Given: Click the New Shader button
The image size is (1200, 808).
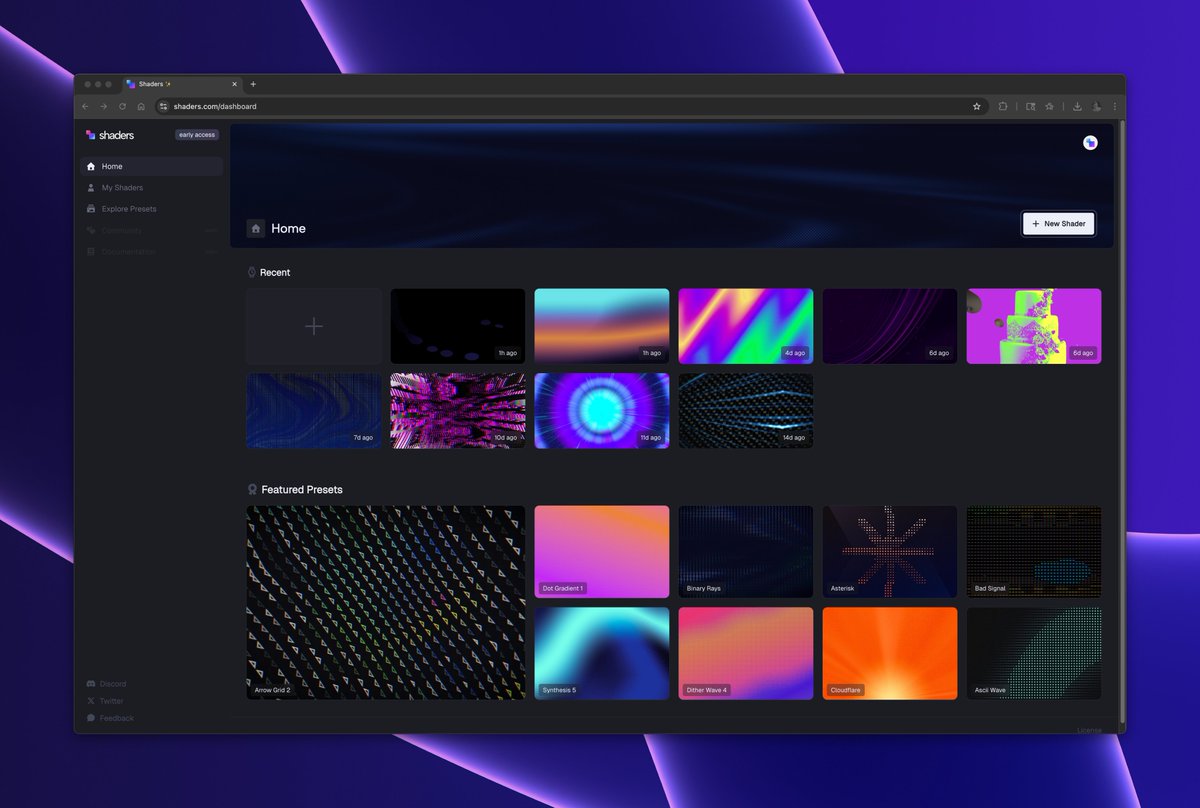Looking at the screenshot, I should [x=1058, y=224].
